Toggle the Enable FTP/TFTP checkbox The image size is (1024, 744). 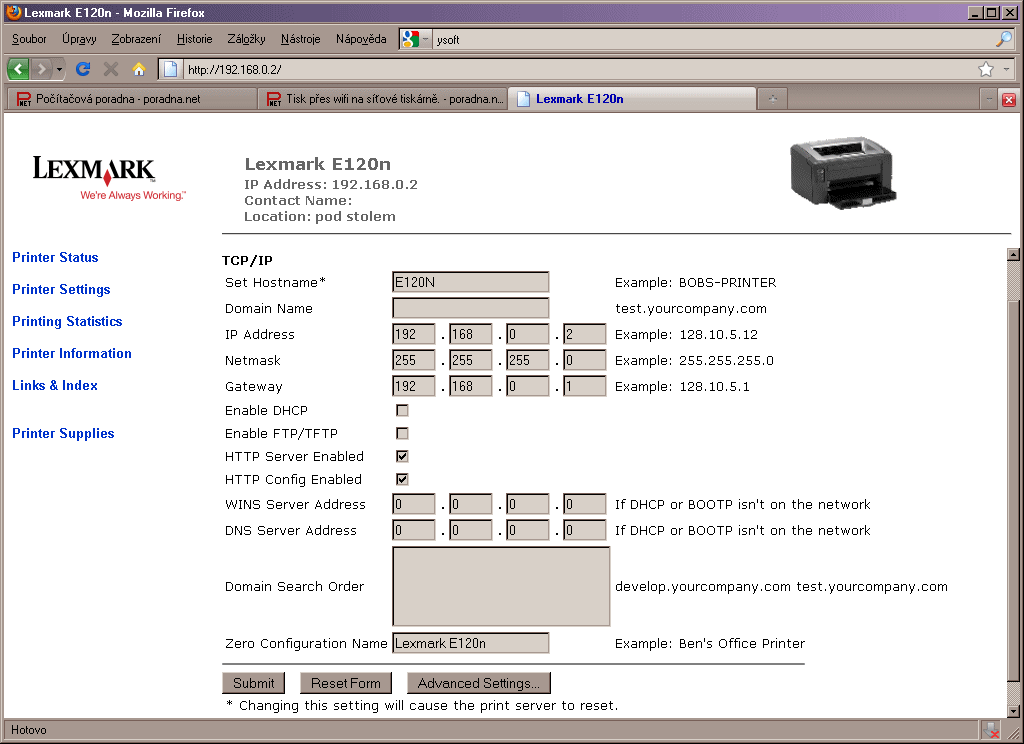(402, 433)
